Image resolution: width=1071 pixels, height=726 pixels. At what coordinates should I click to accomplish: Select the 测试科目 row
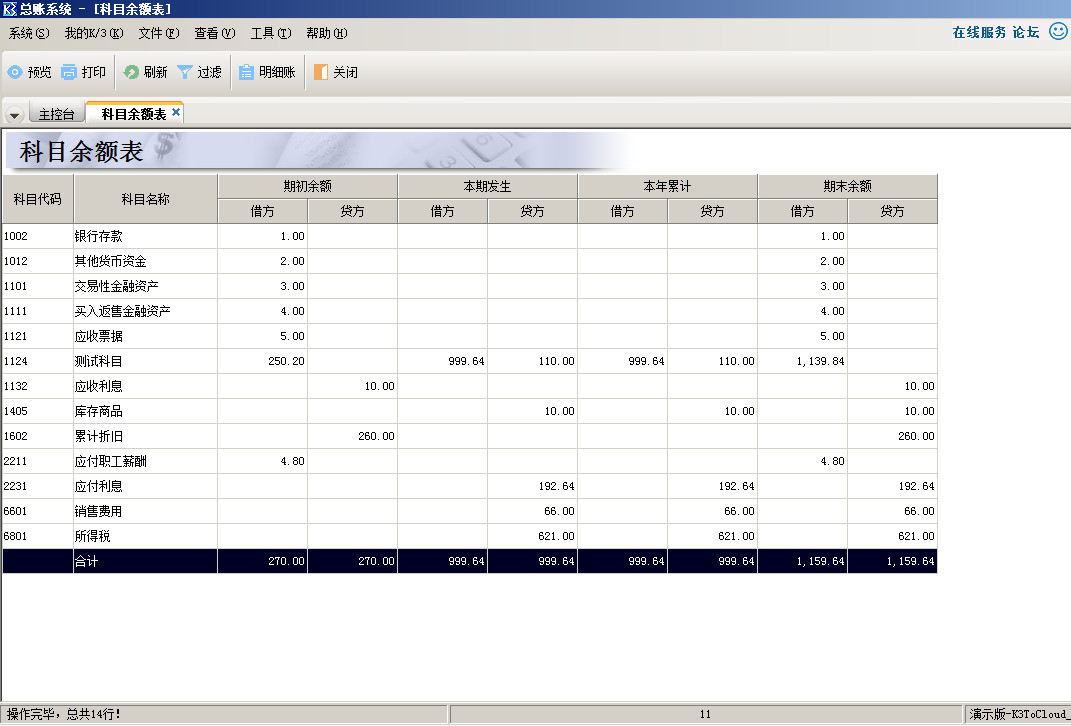pos(98,361)
